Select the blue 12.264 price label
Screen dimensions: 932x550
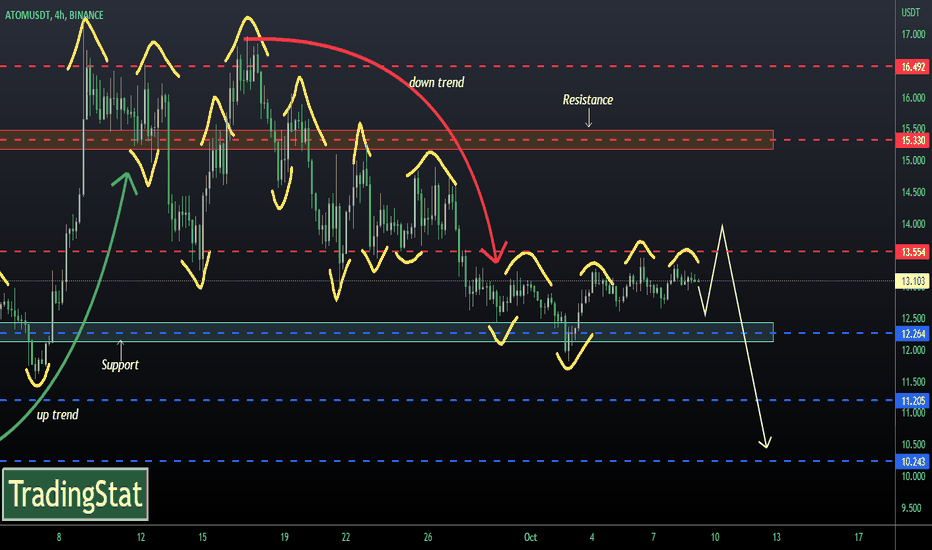tap(912, 334)
